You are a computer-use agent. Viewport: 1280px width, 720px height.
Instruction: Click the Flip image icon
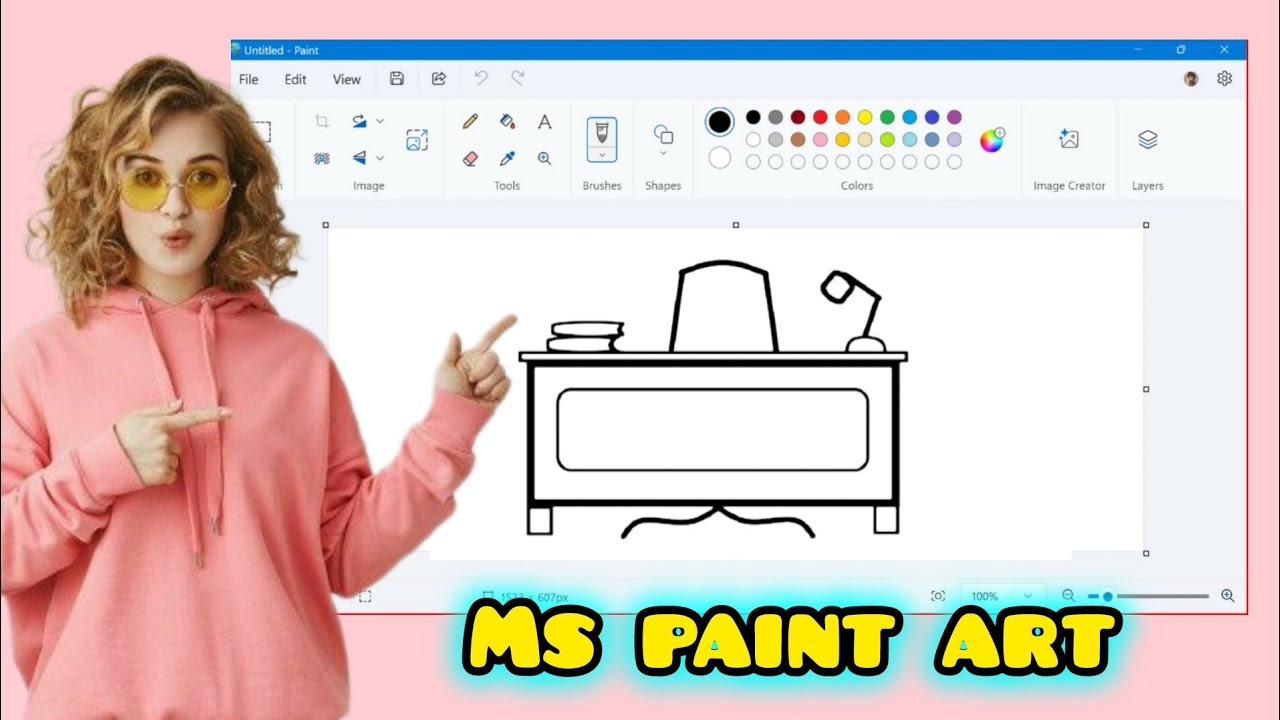[x=359, y=157]
